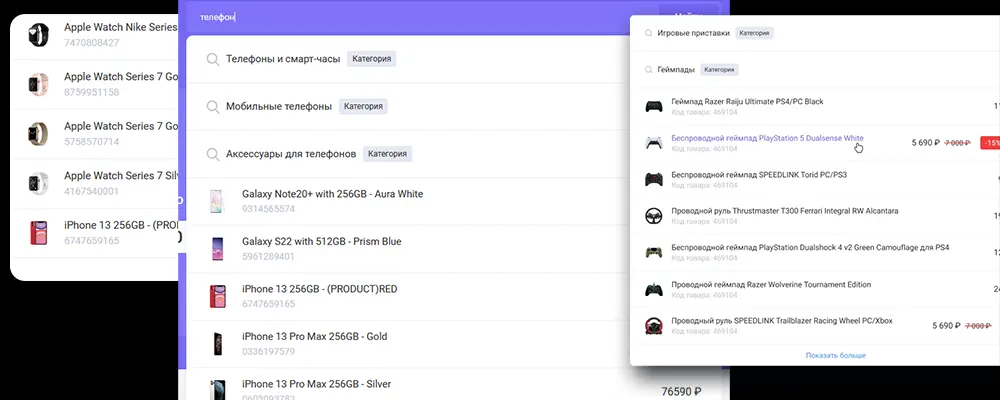Click Apple Watch Nike Series title
The width and height of the screenshot is (1000, 400).
(121, 28)
